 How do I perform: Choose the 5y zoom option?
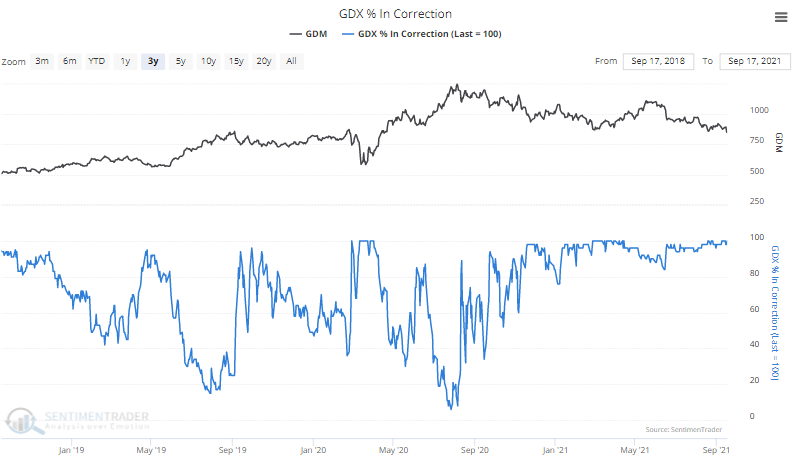[x=180, y=61]
